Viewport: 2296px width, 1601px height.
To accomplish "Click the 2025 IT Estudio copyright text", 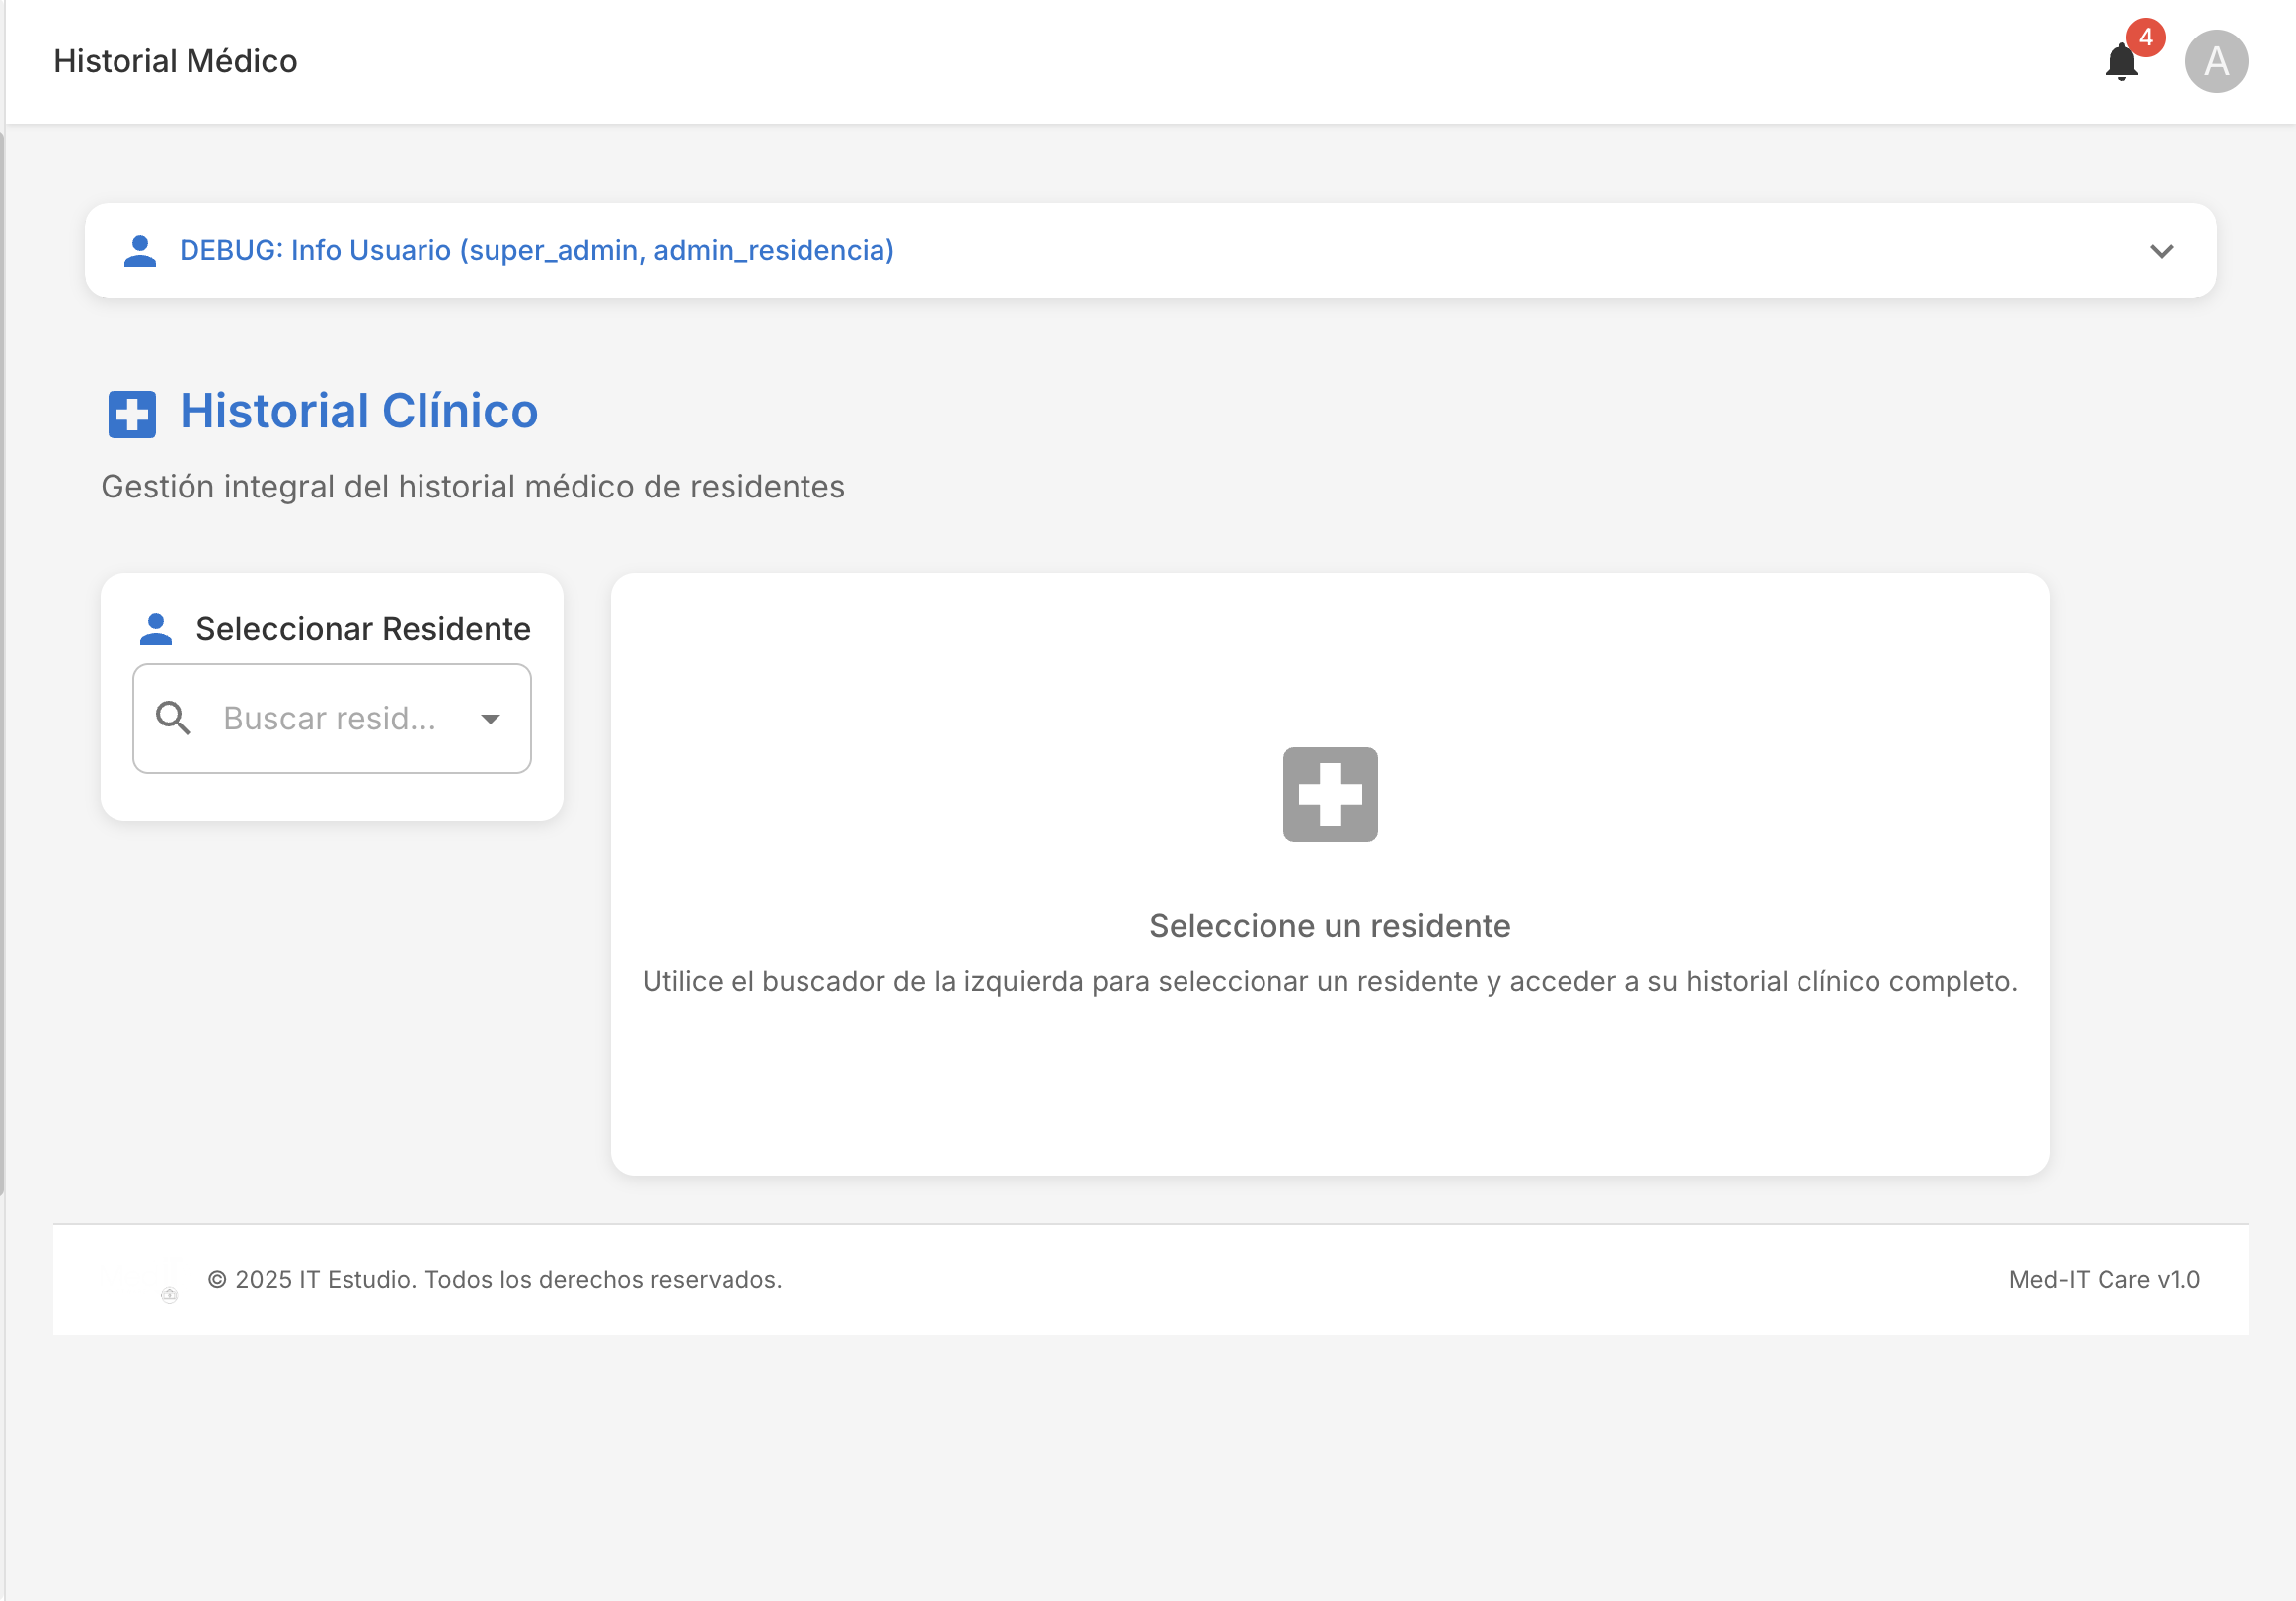I will pos(494,1279).
